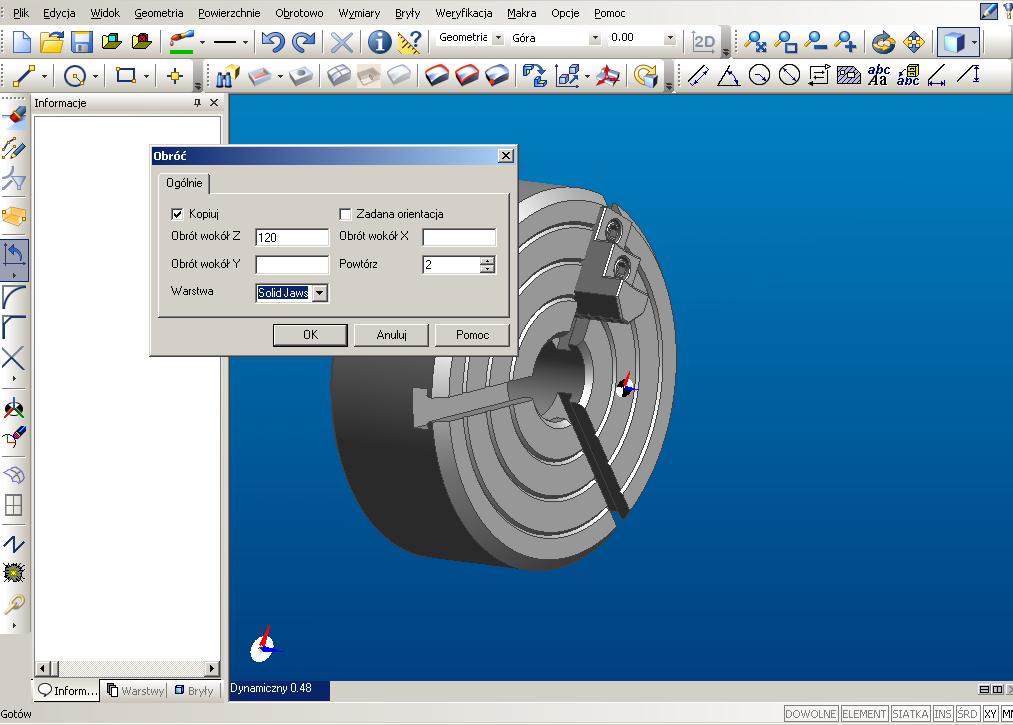
Task: Toggle ELEMENT snap in status bar
Action: click(864, 714)
